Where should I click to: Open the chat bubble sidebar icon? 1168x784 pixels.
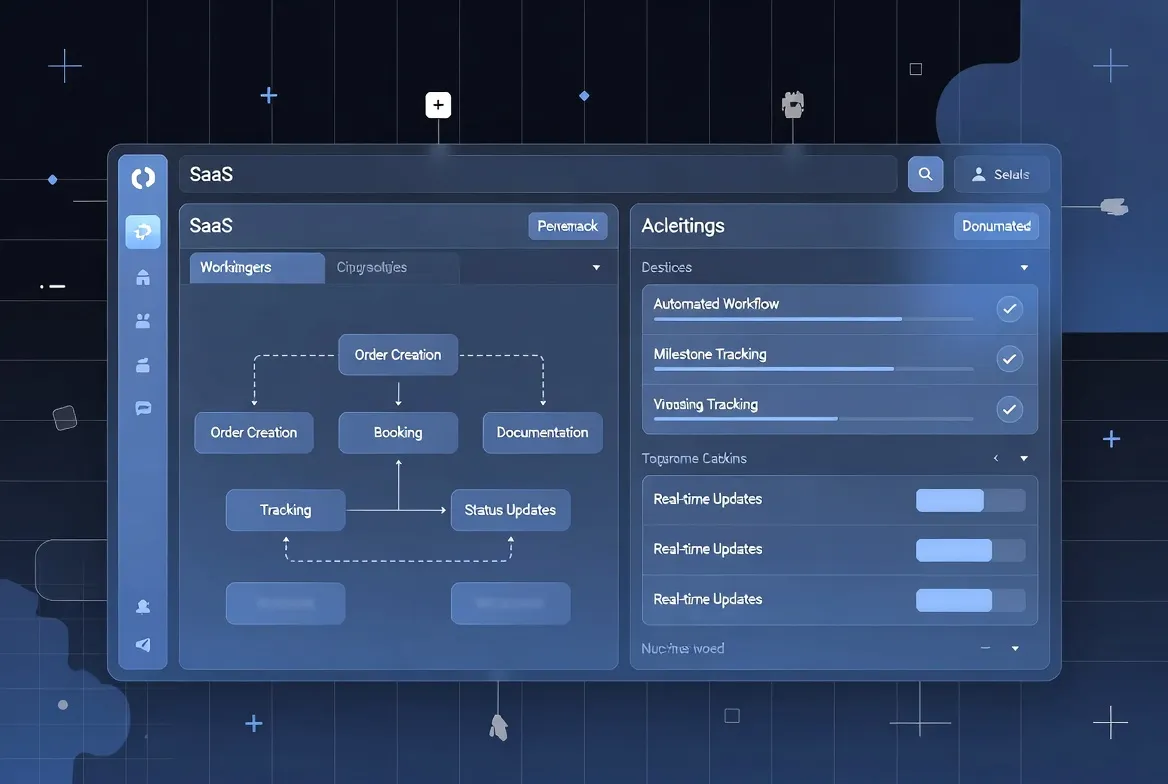143,408
